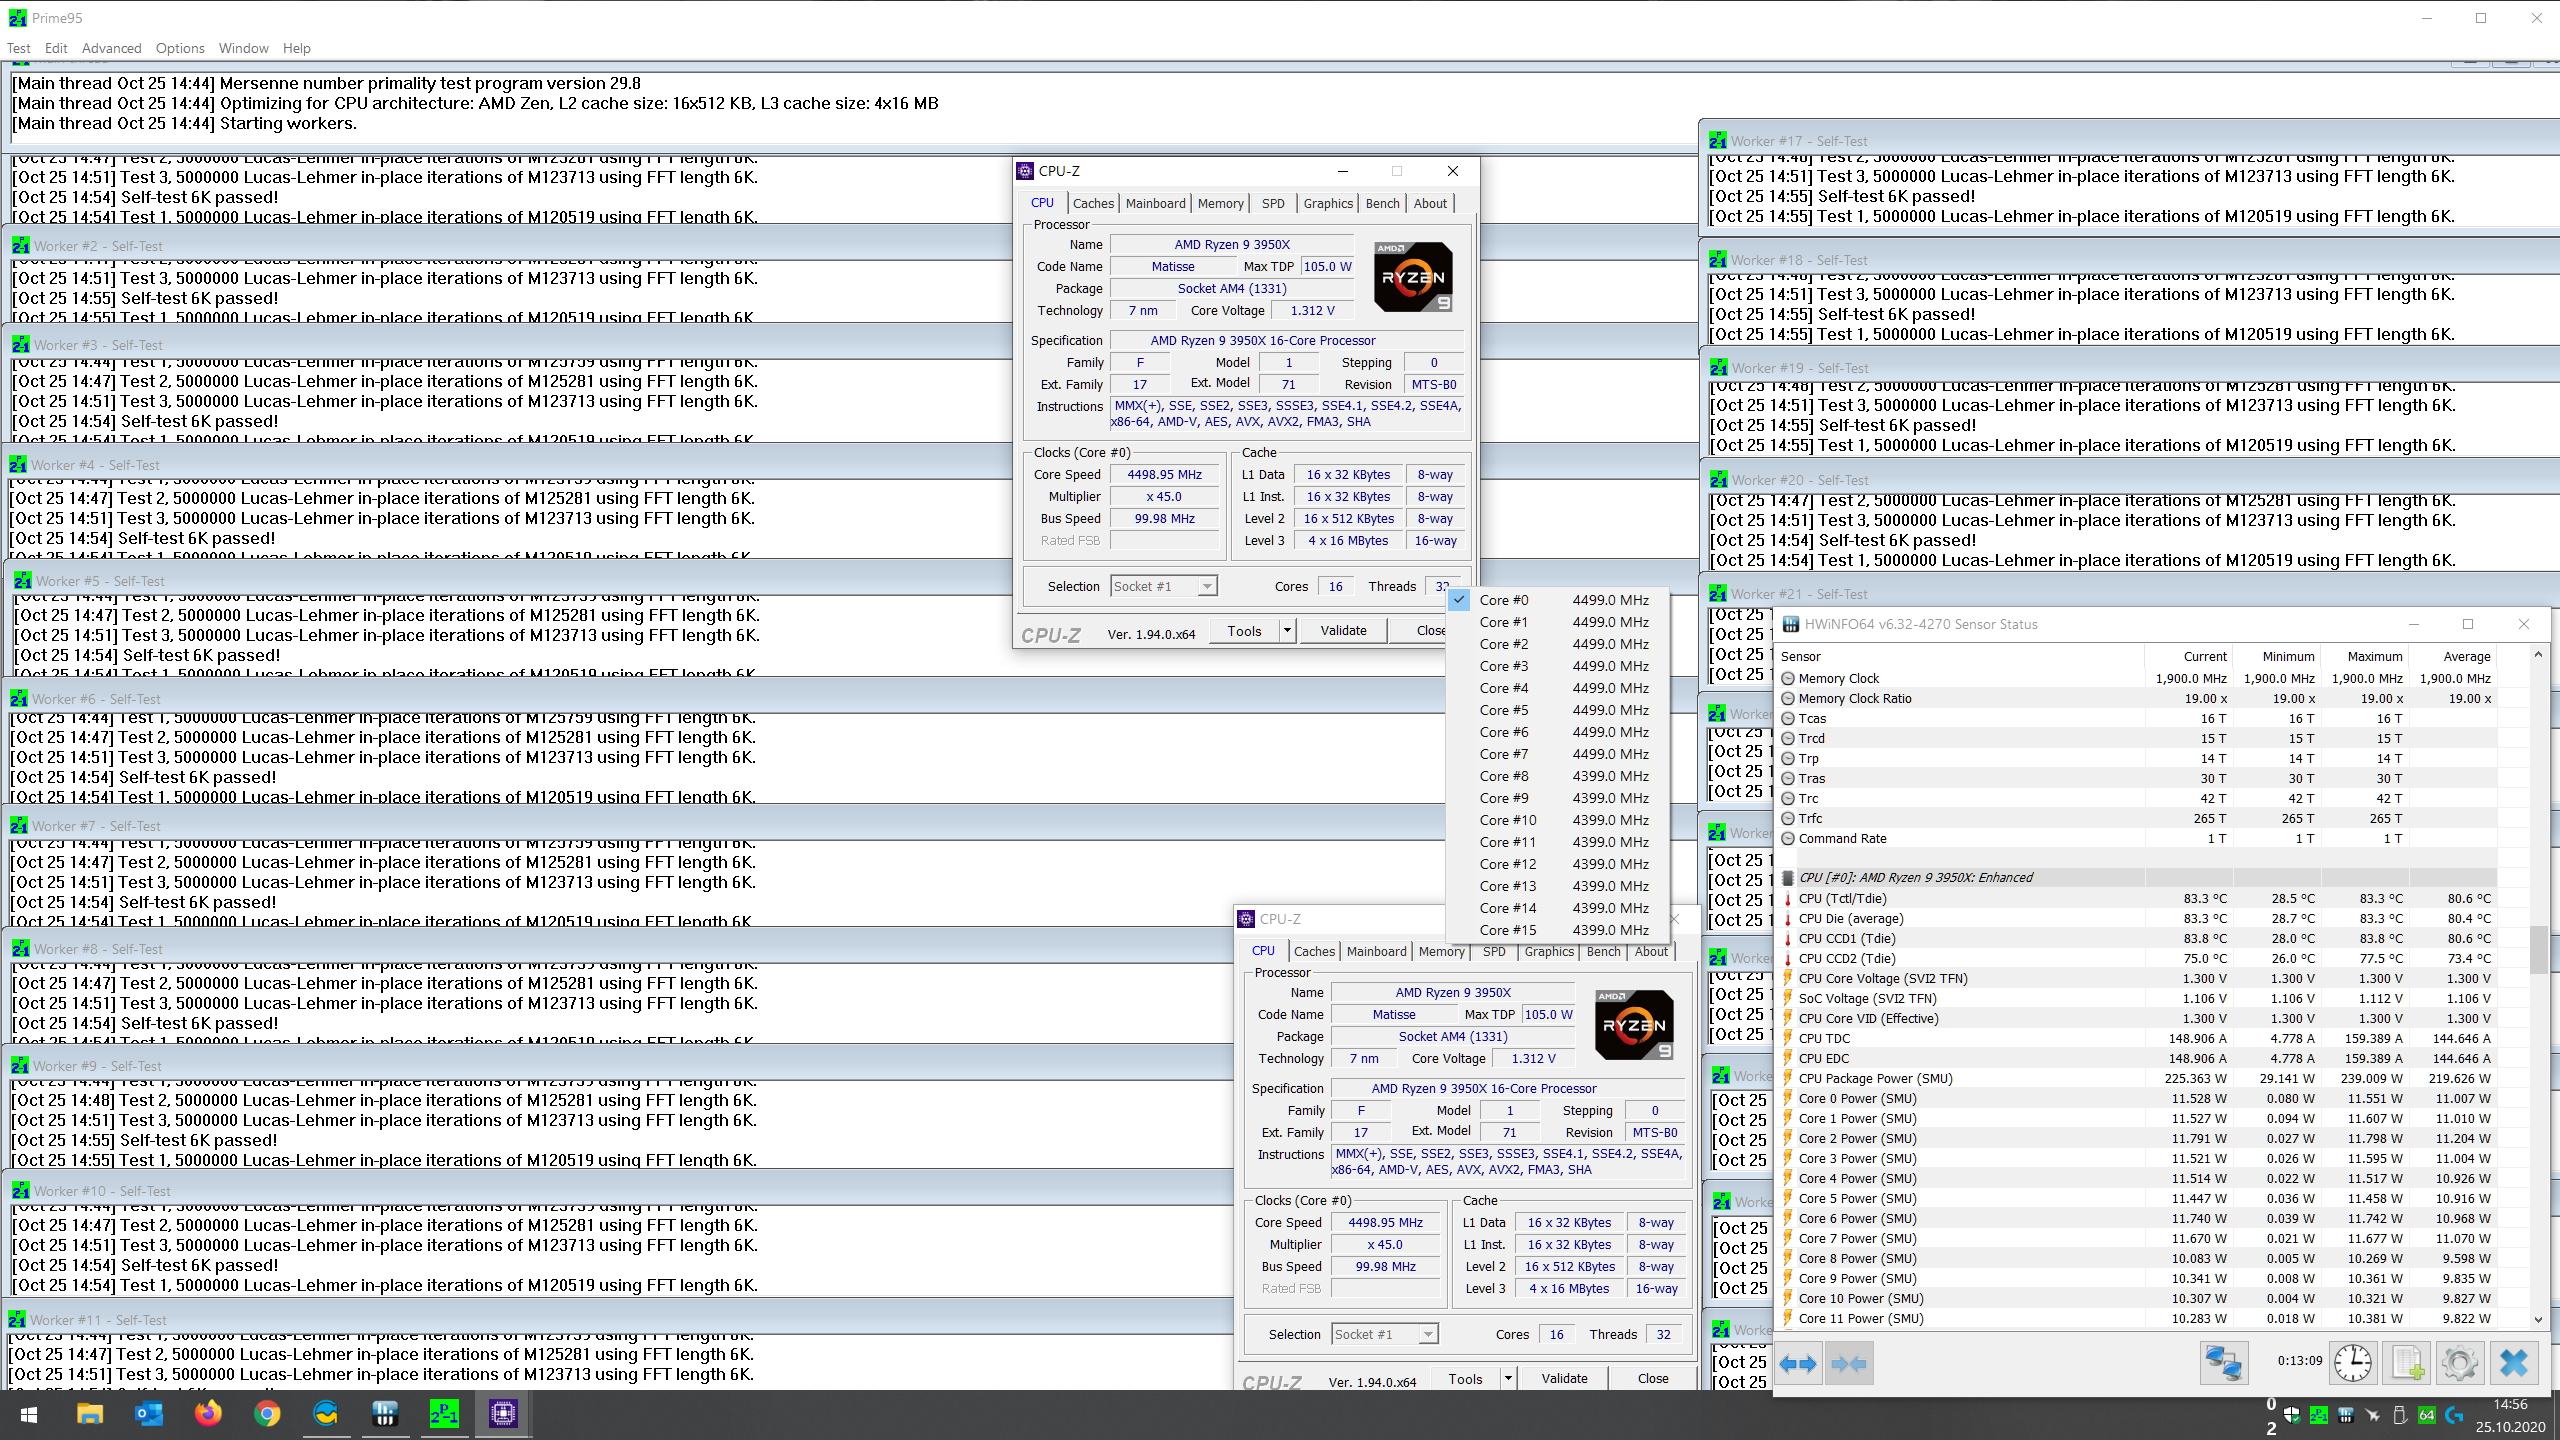
Task: Select the Memory tab in CPU-Z
Action: 1220,202
